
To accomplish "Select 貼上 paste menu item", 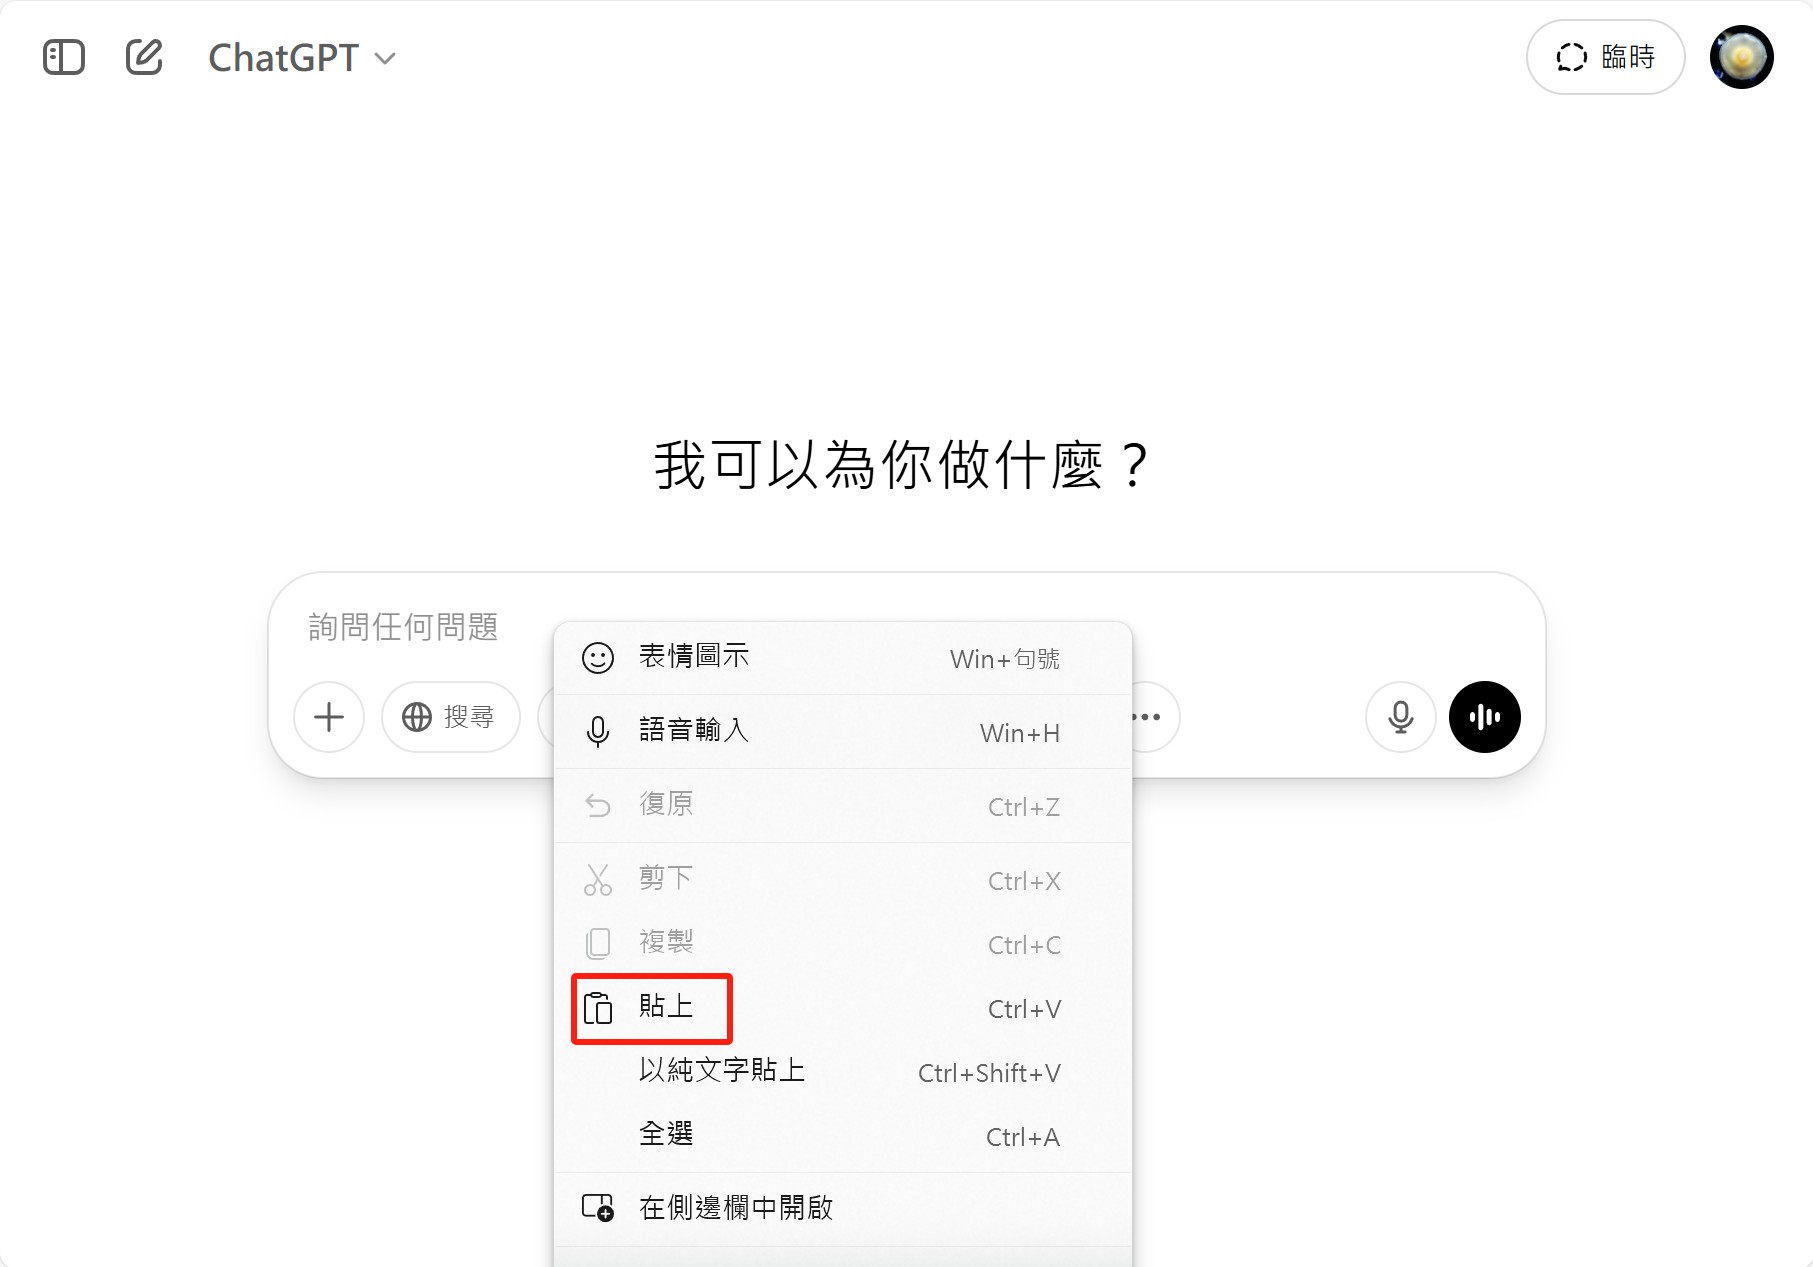I will click(842, 1008).
